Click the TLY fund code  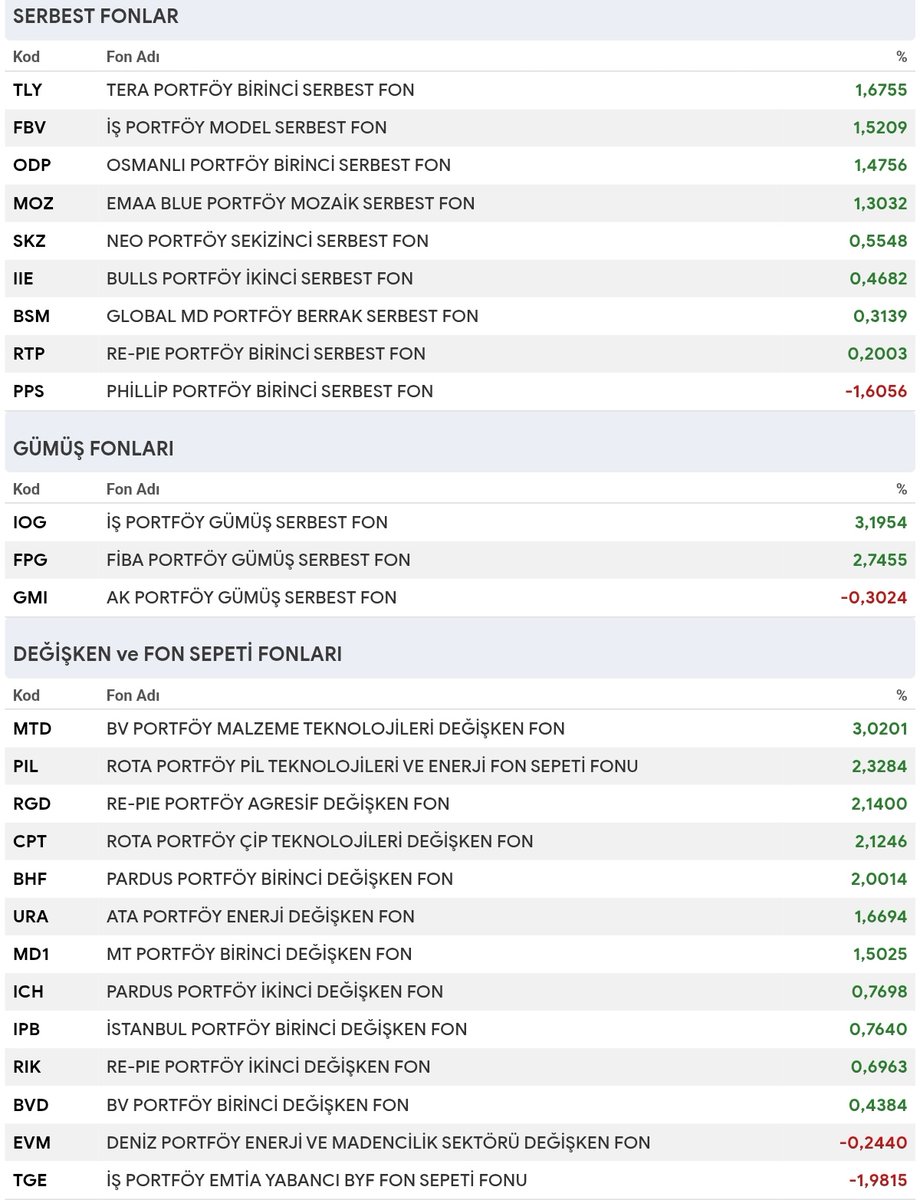[x=27, y=90]
